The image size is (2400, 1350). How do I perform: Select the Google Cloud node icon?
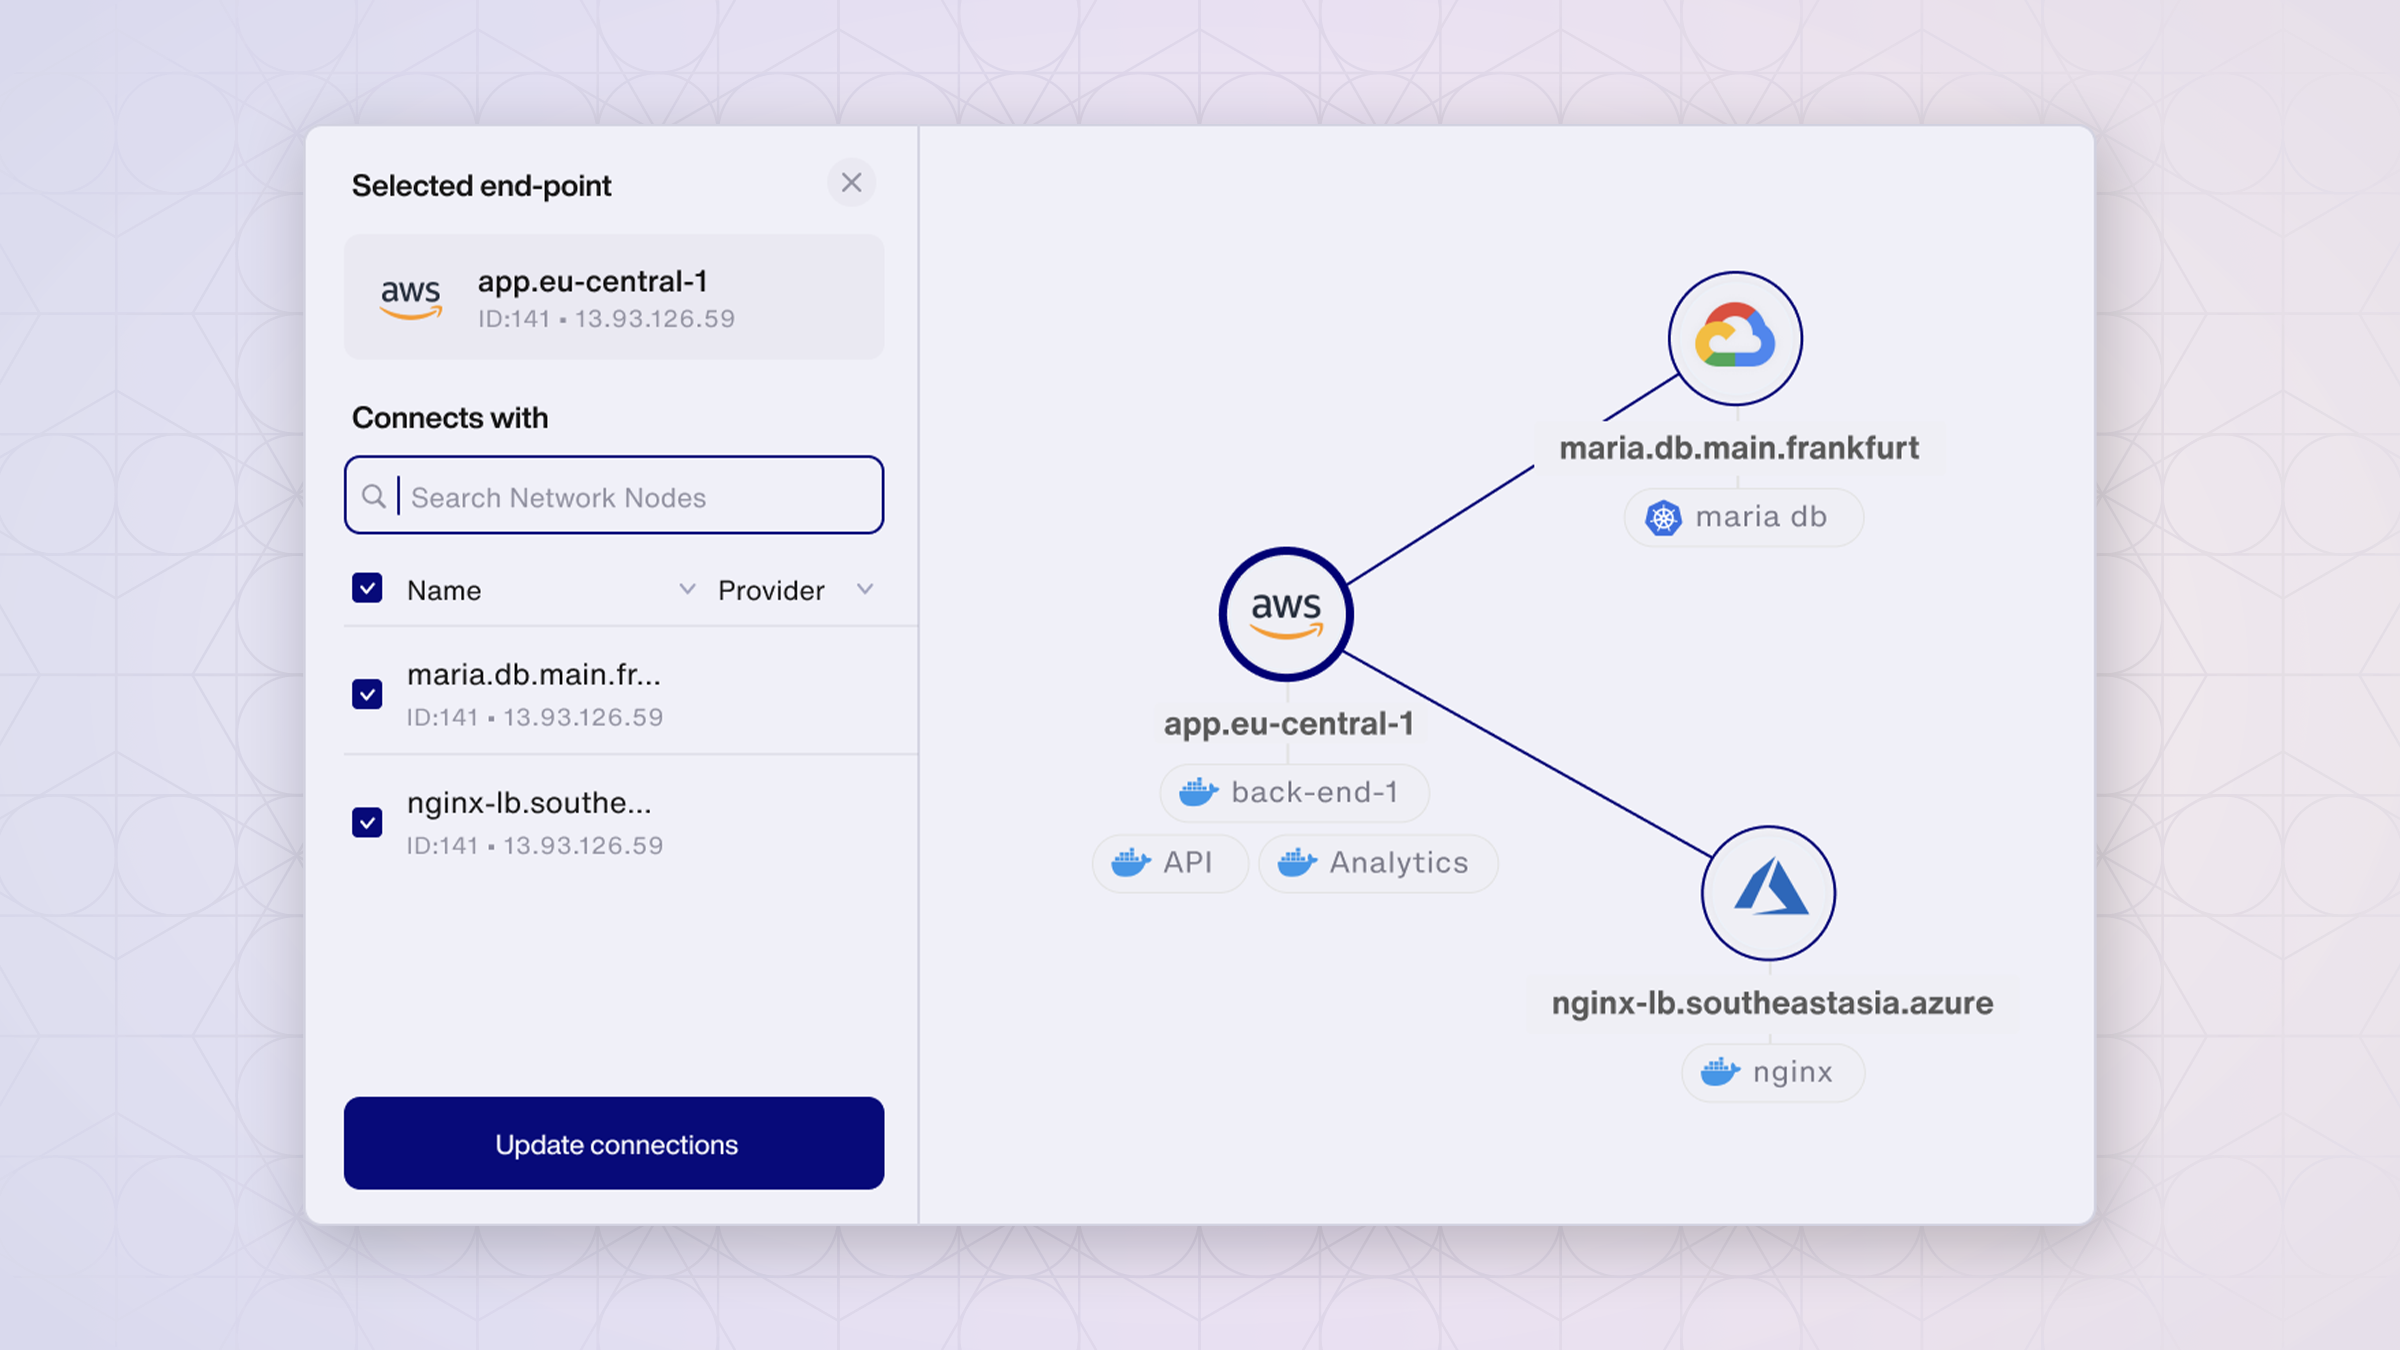pos(1735,338)
